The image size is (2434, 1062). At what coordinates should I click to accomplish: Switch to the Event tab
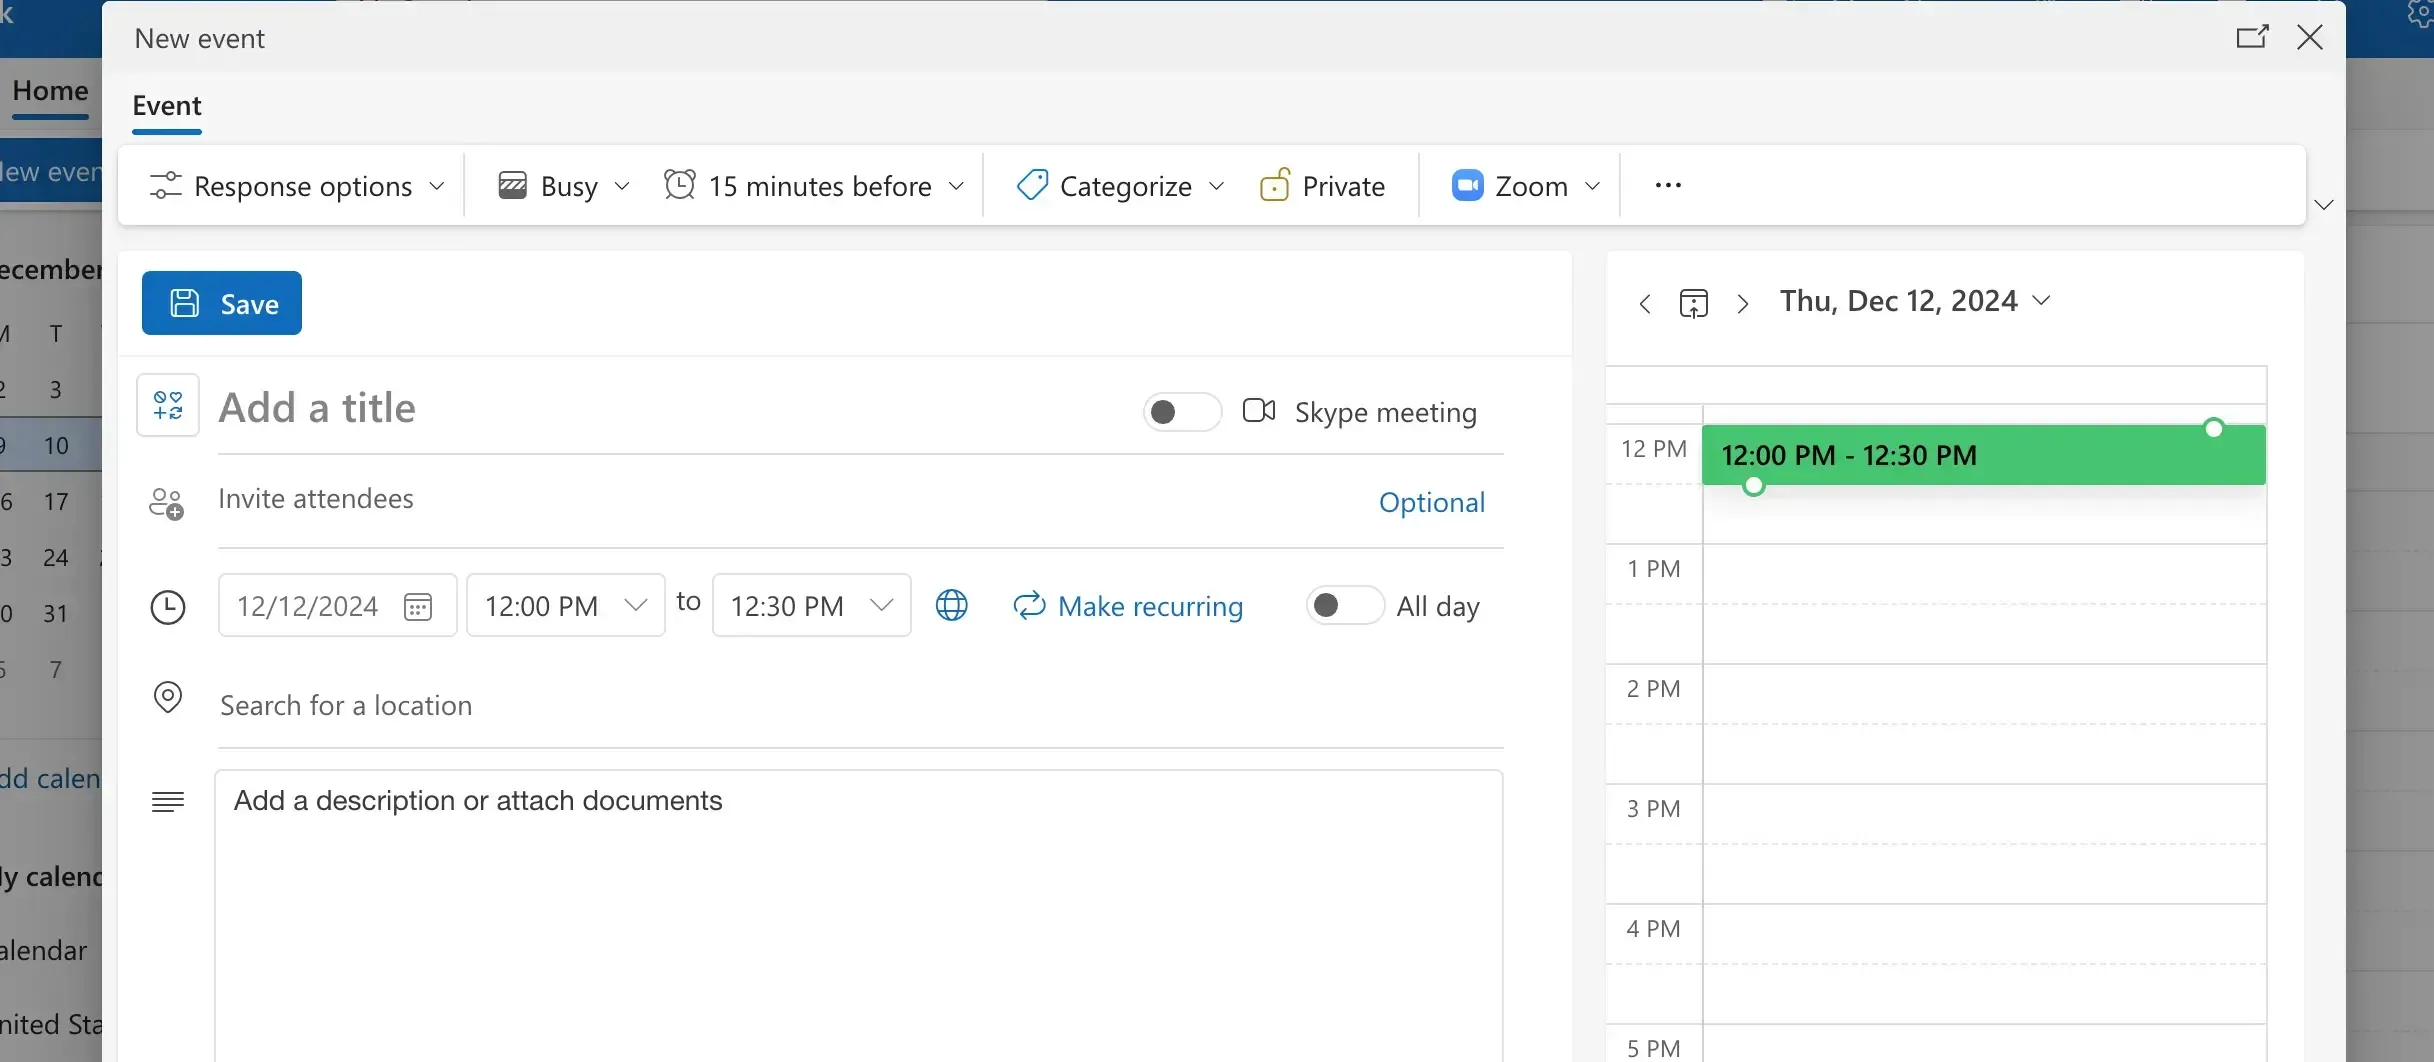tap(166, 105)
